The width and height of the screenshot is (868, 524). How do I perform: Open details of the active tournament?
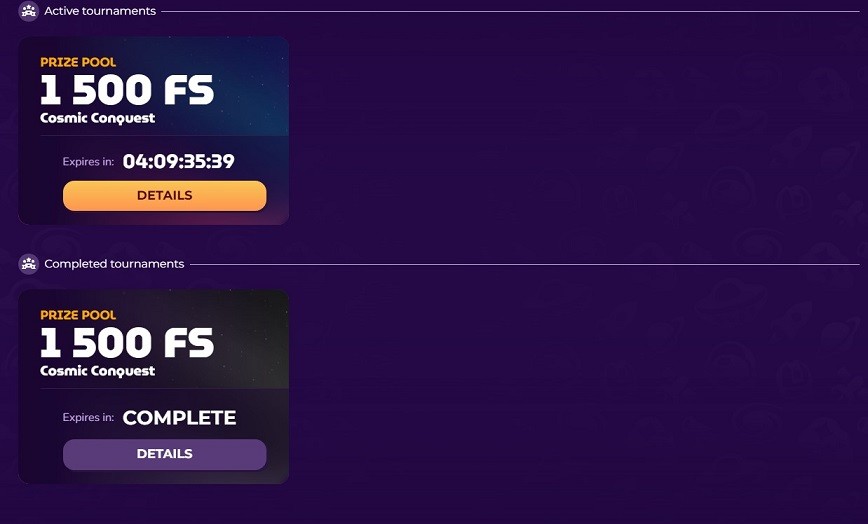click(164, 195)
